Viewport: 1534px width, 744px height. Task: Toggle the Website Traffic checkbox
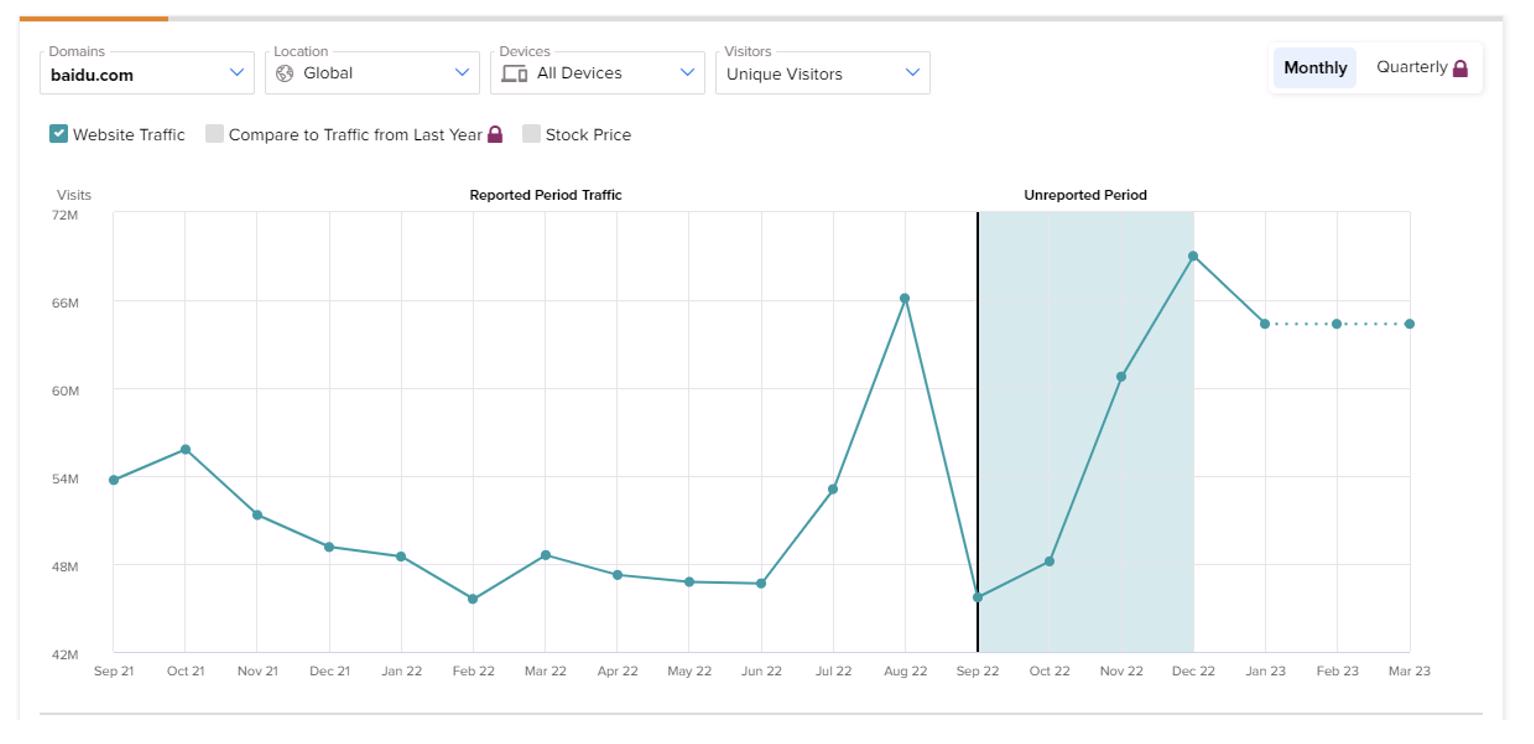[x=59, y=134]
